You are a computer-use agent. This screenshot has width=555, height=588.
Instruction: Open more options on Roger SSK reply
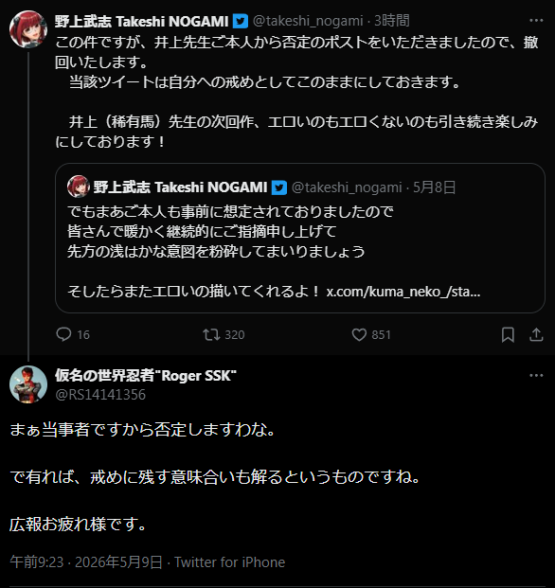(x=536, y=375)
